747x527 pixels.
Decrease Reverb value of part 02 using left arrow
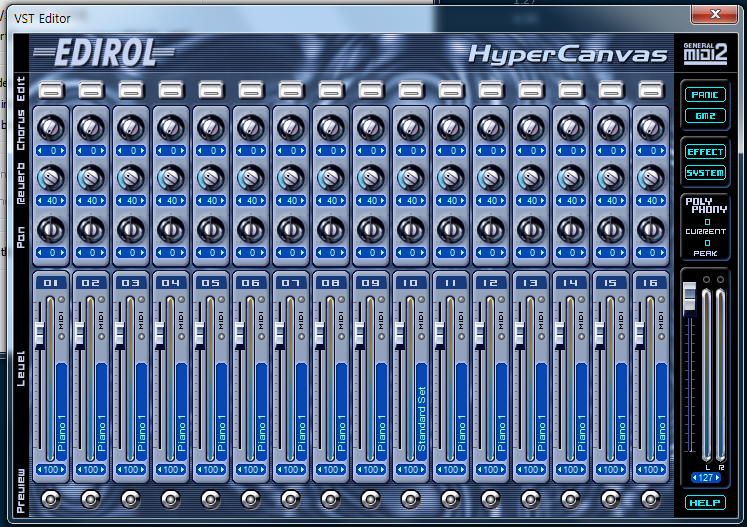click(x=80, y=201)
